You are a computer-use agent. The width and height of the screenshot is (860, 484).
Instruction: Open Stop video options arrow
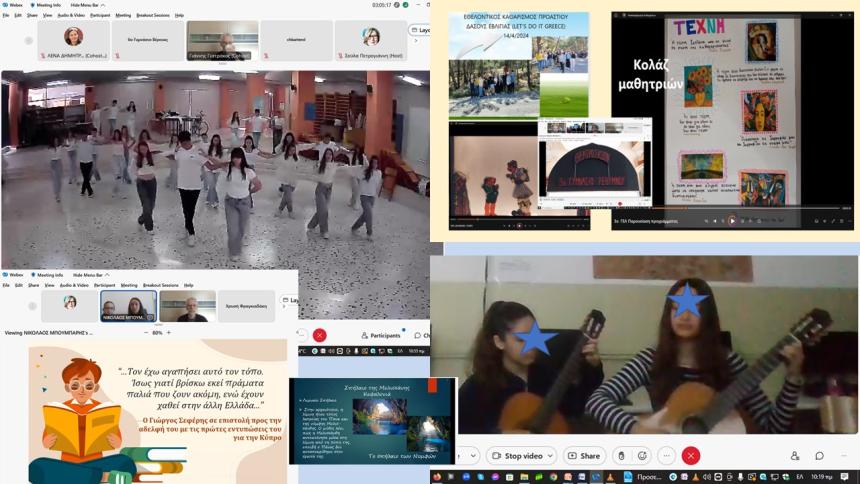coord(550,456)
